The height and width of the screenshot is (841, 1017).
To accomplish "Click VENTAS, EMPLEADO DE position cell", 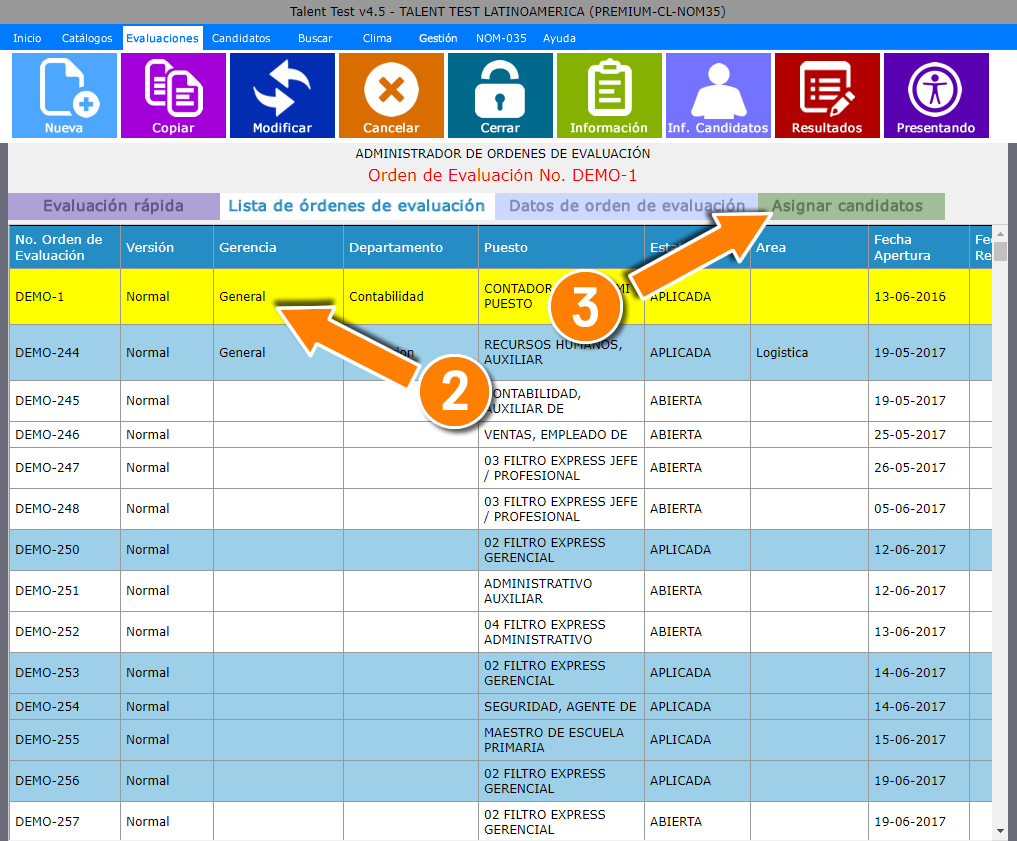I will pyautogui.click(x=561, y=434).
